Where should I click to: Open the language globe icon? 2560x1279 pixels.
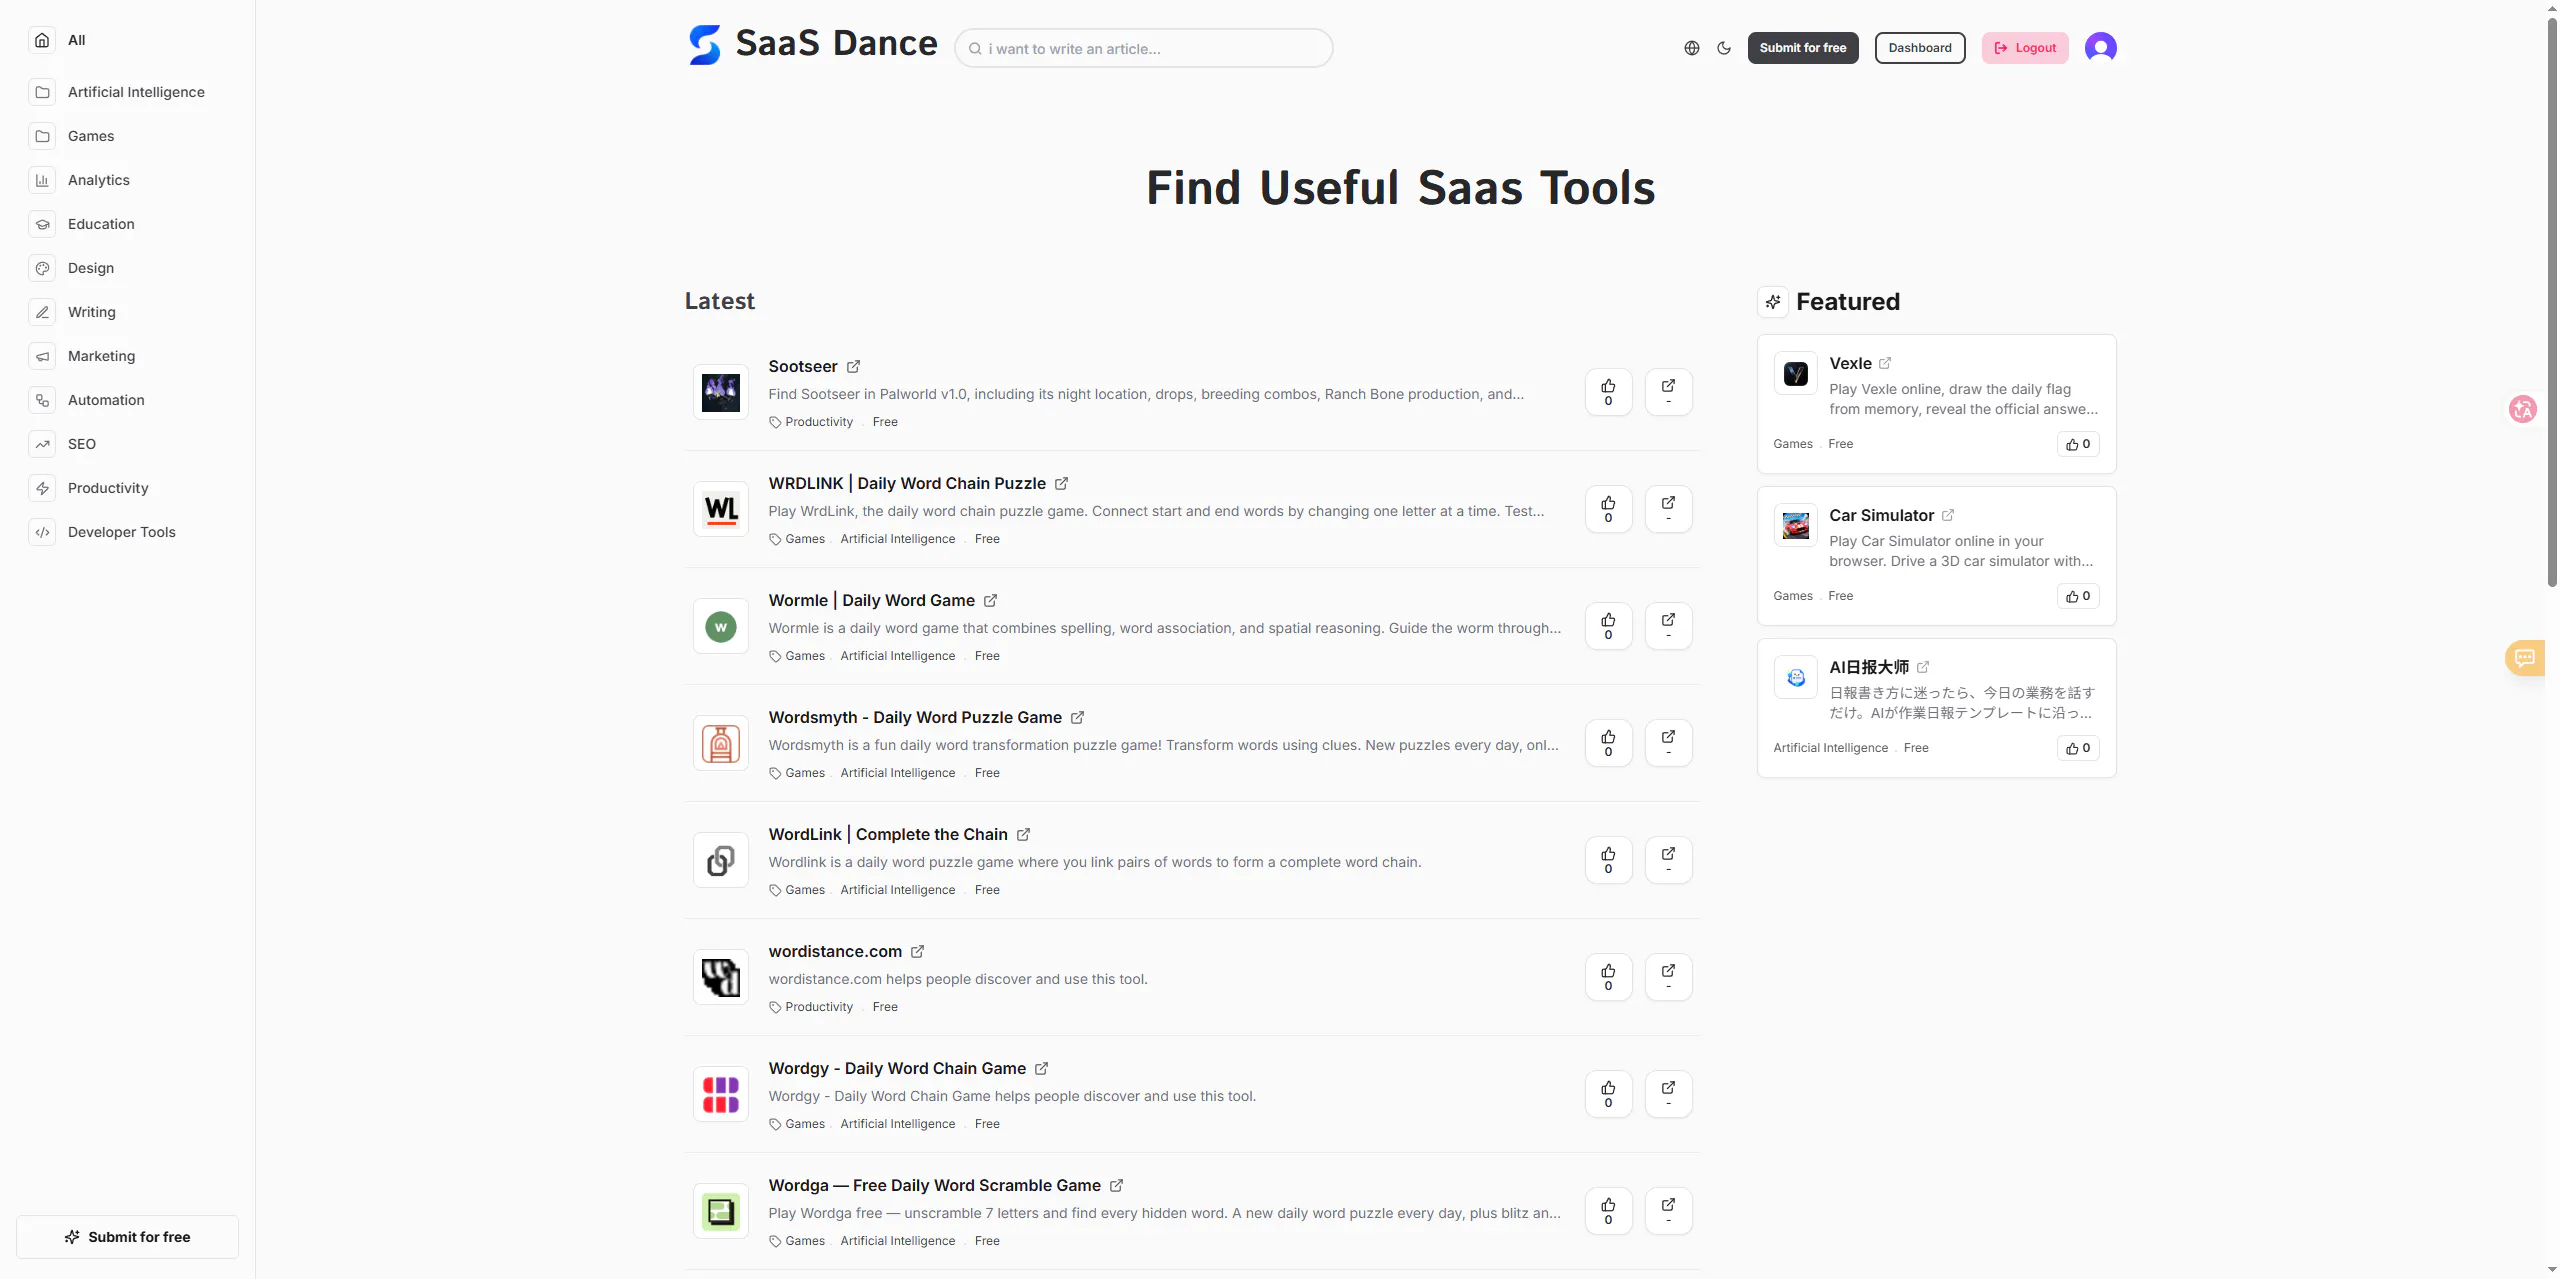[1691, 48]
